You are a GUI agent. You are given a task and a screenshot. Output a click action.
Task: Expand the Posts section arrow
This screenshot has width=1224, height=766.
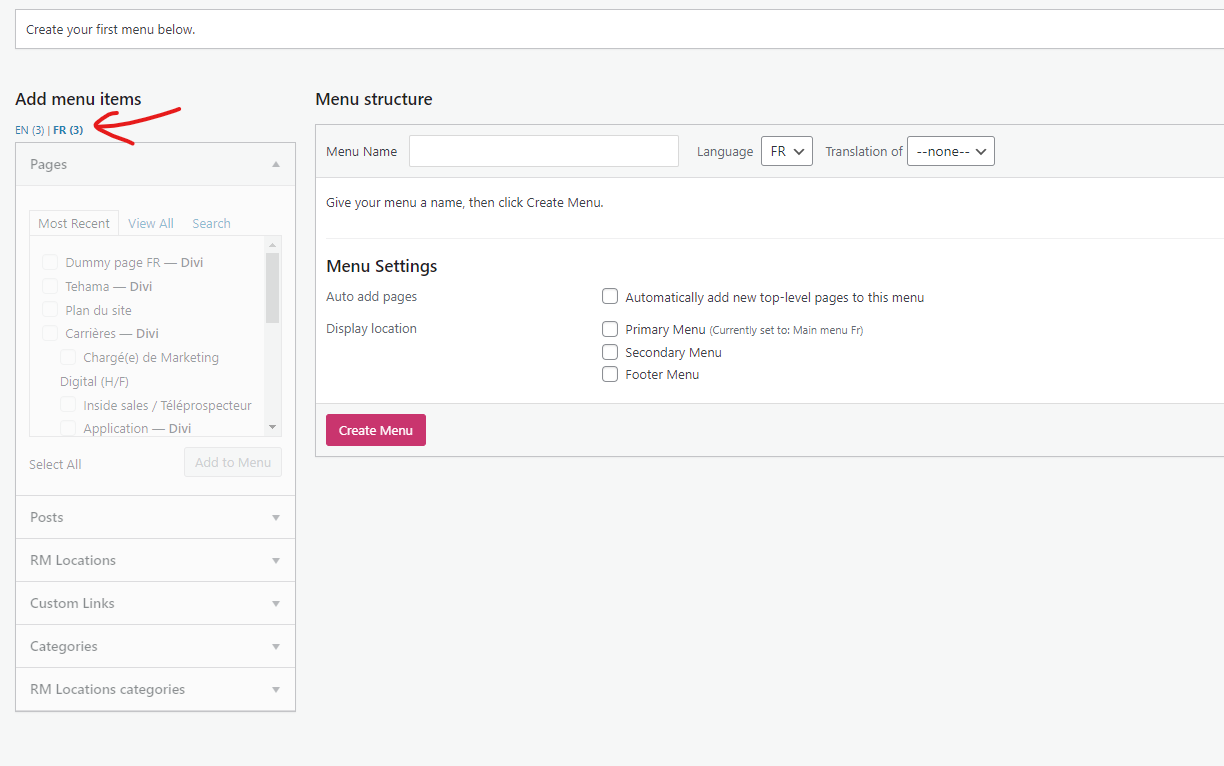(x=276, y=518)
